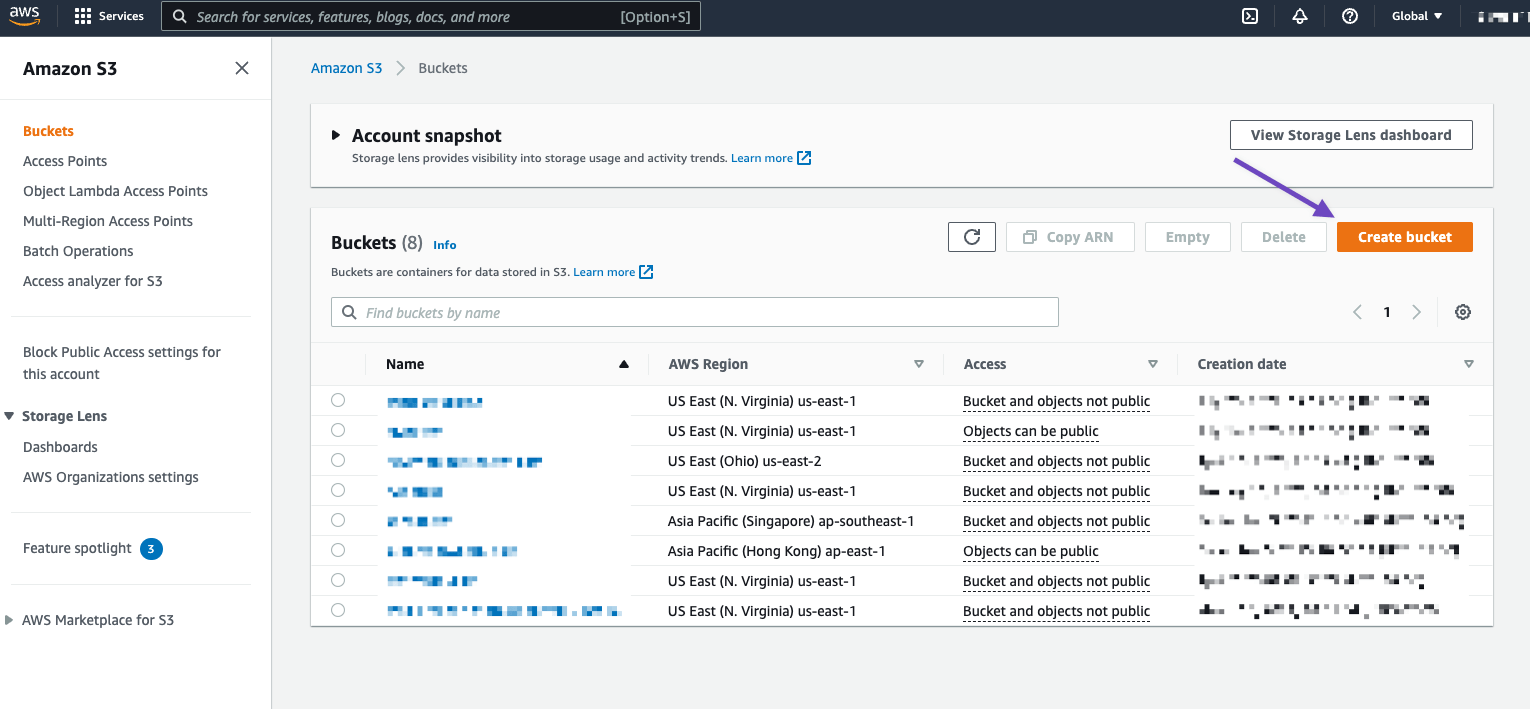
Task: Expand the Account snapshot section
Action: [337, 135]
